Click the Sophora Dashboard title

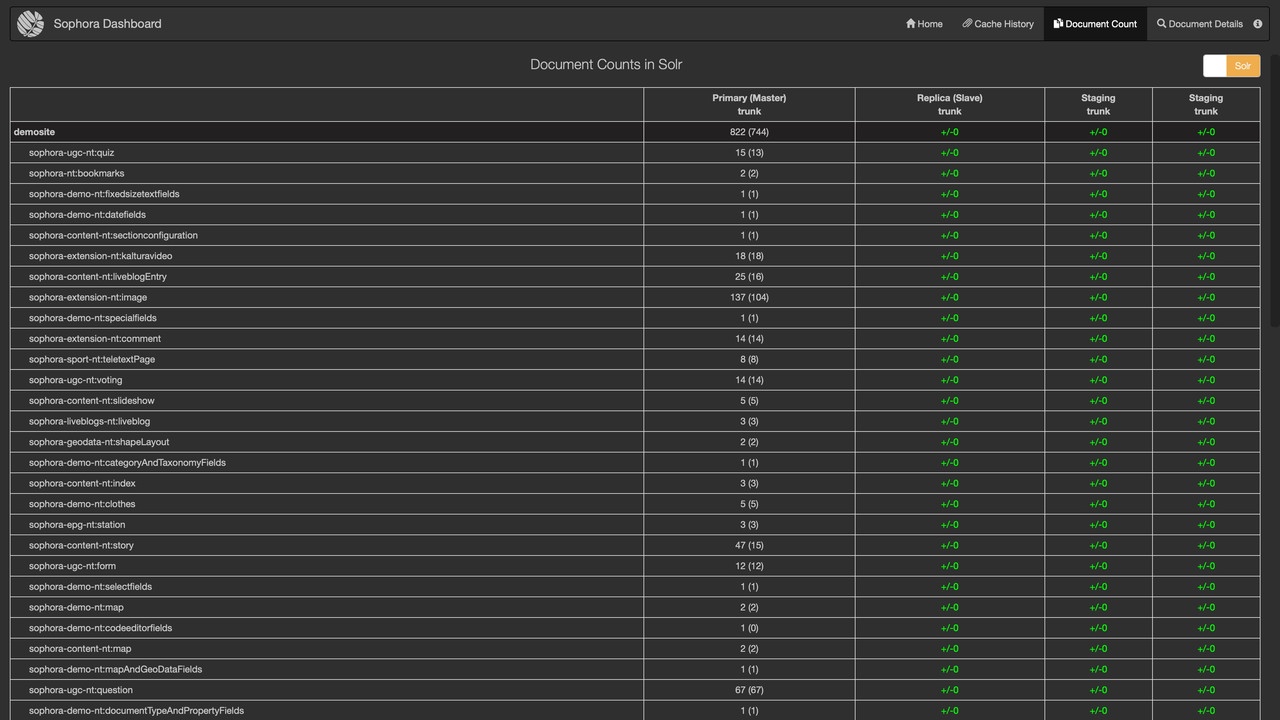(x=107, y=23)
